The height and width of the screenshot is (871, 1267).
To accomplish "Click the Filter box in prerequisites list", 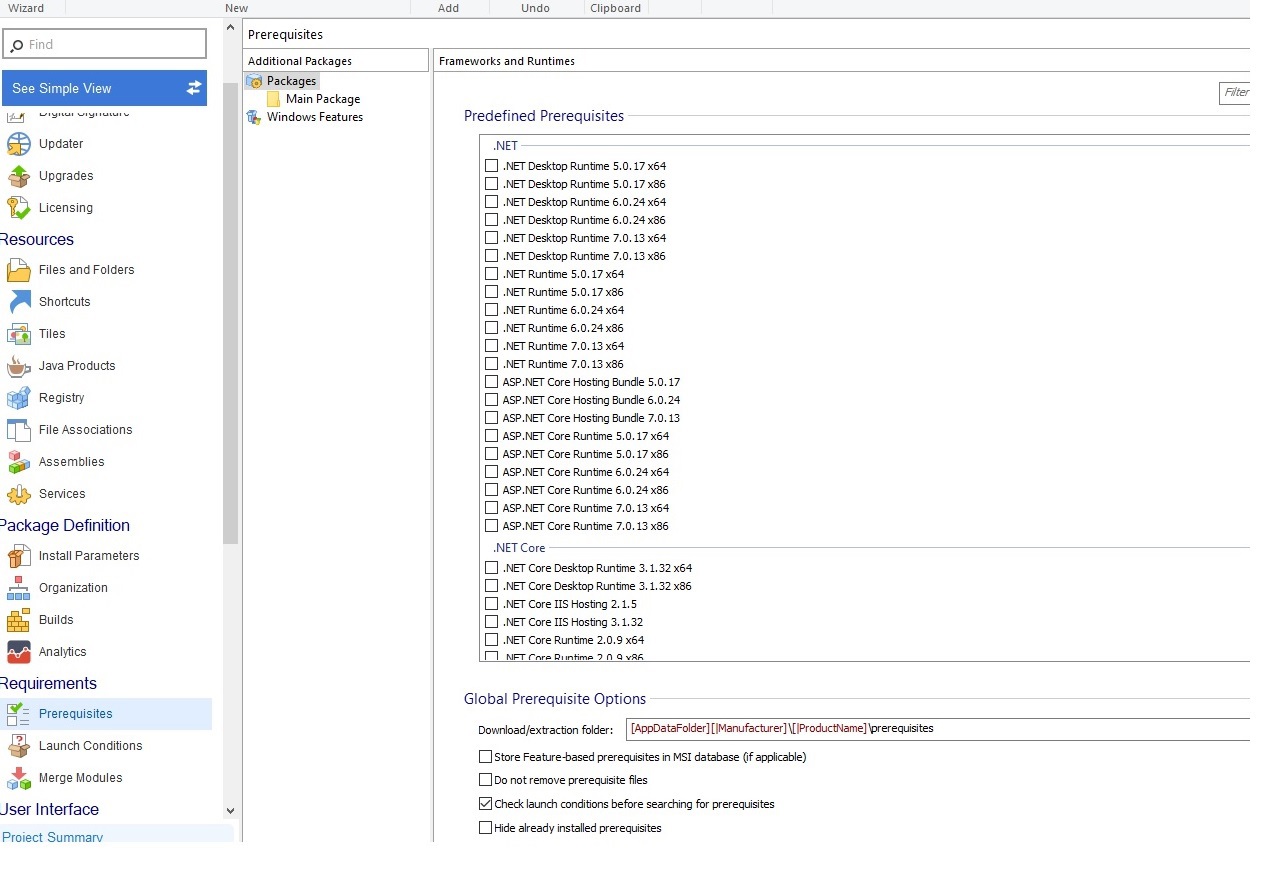I will [x=1234, y=93].
